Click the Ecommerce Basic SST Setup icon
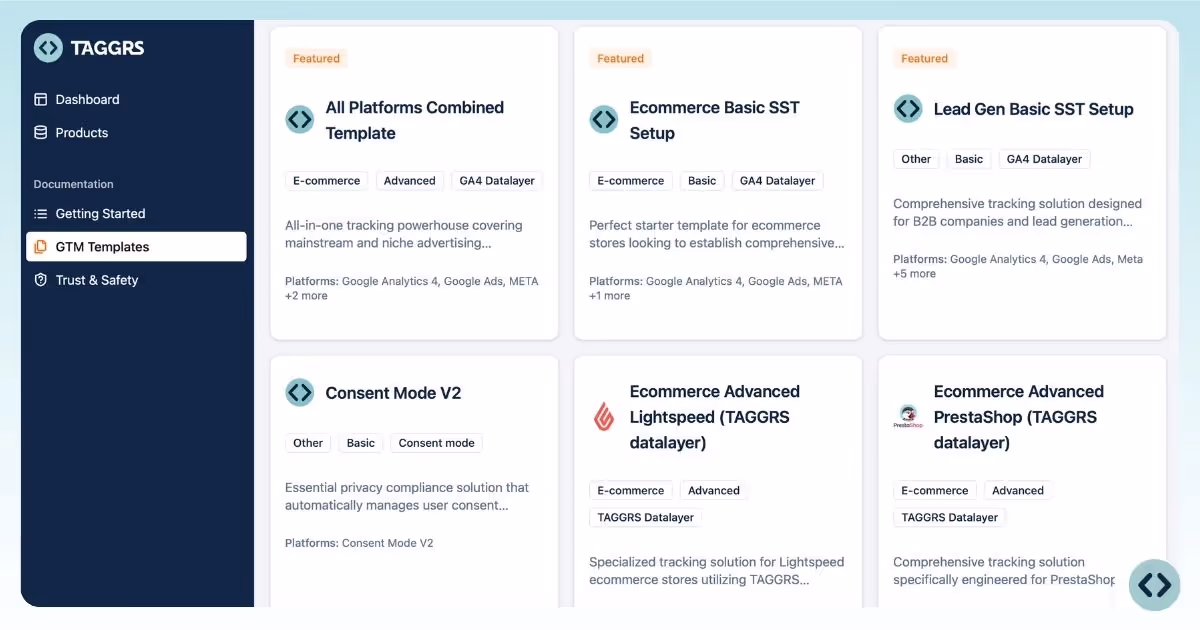Screen dimensions: 1200x630 pos(604,120)
